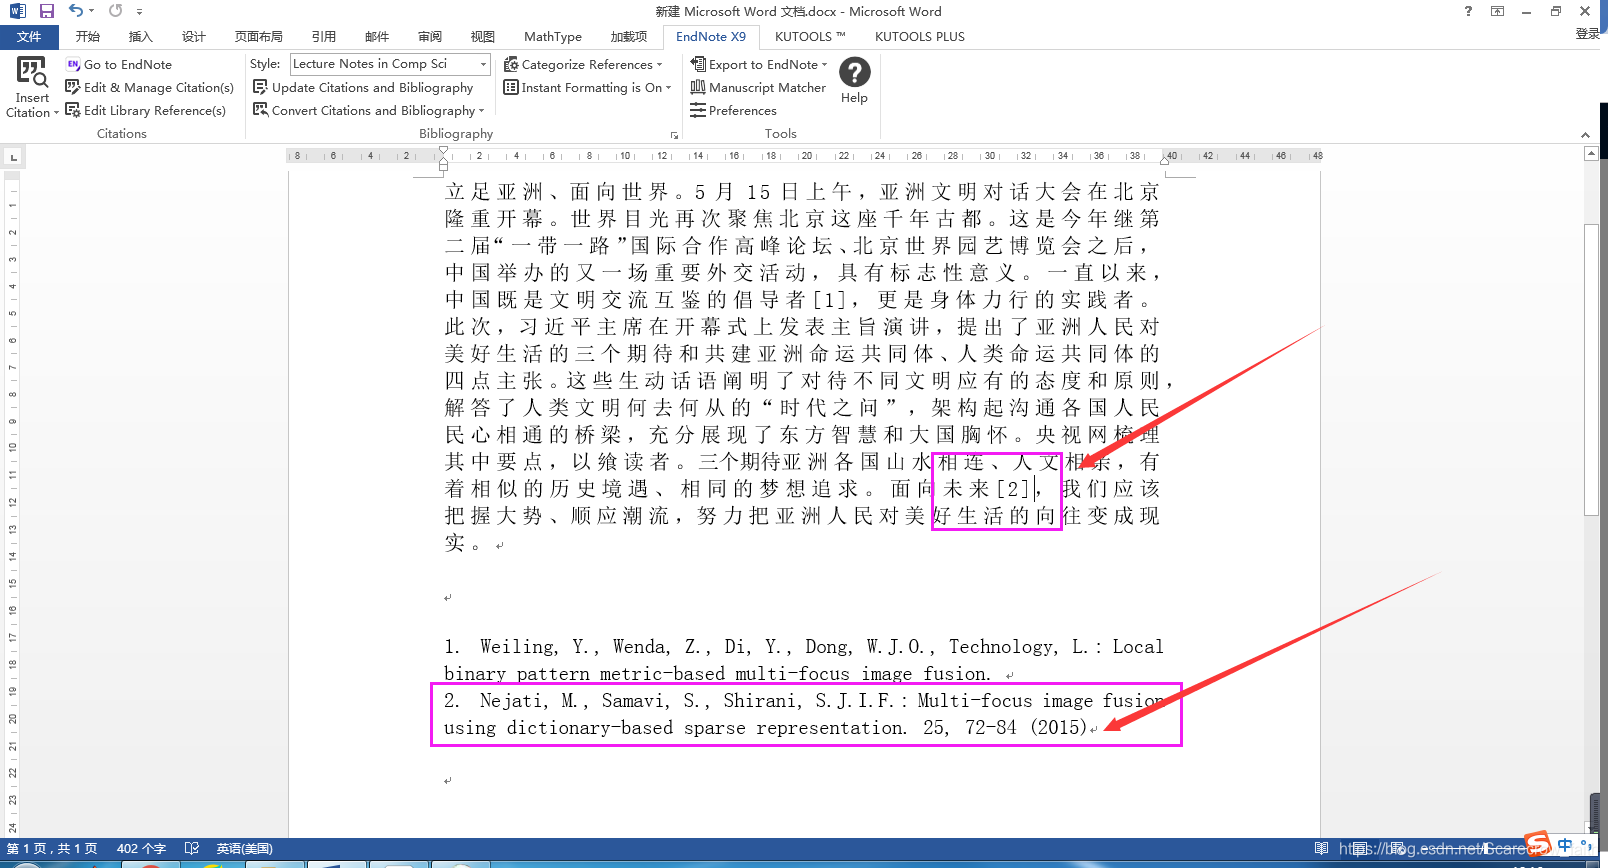Switch to the 加载项 tab

[x=629, y=37]
